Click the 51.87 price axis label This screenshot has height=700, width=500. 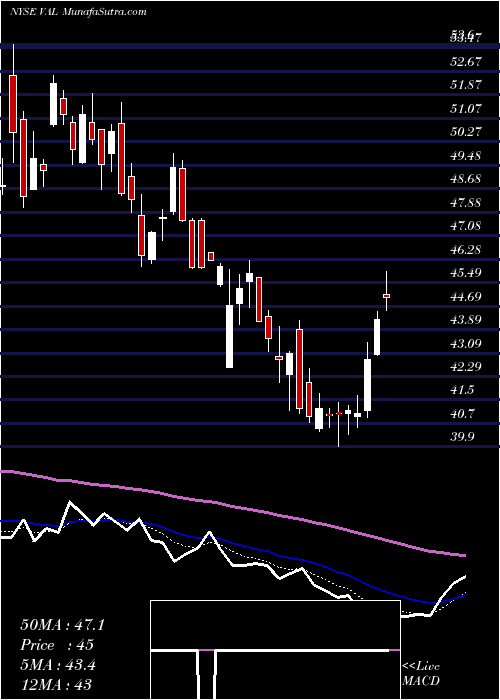(x=467, y=85)
